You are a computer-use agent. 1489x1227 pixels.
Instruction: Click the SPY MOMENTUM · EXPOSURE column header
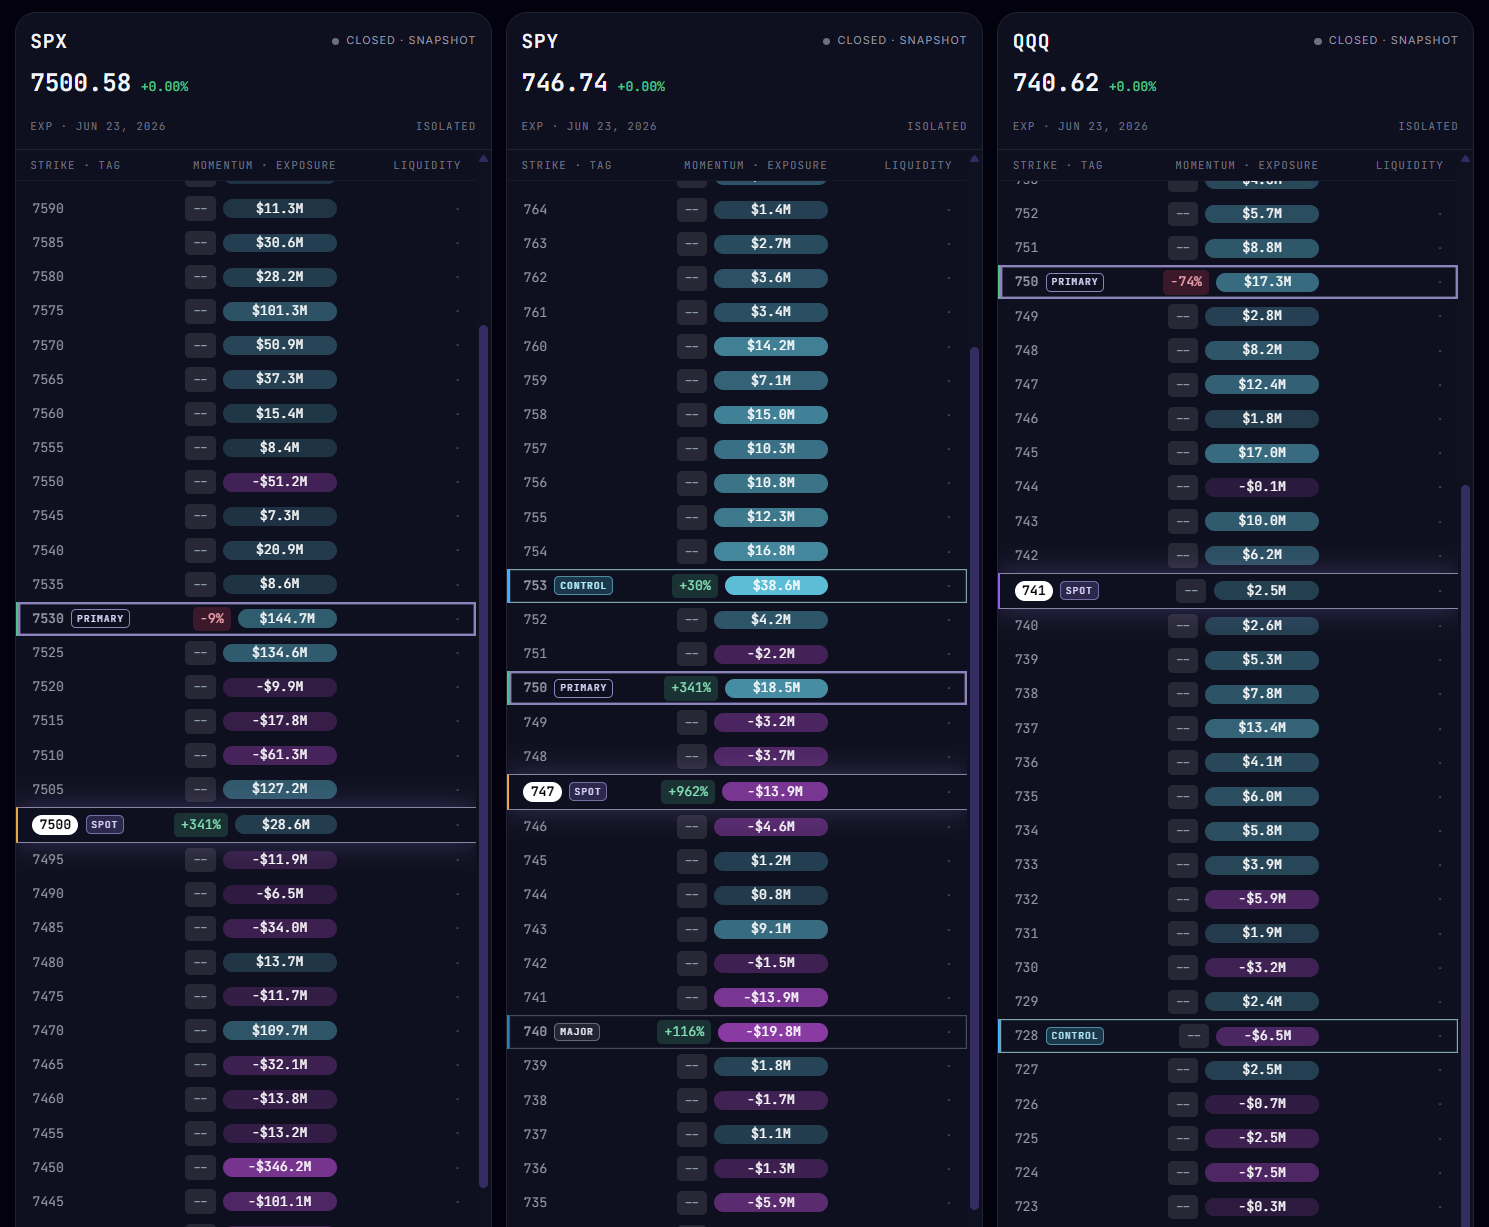click(755, 166)
